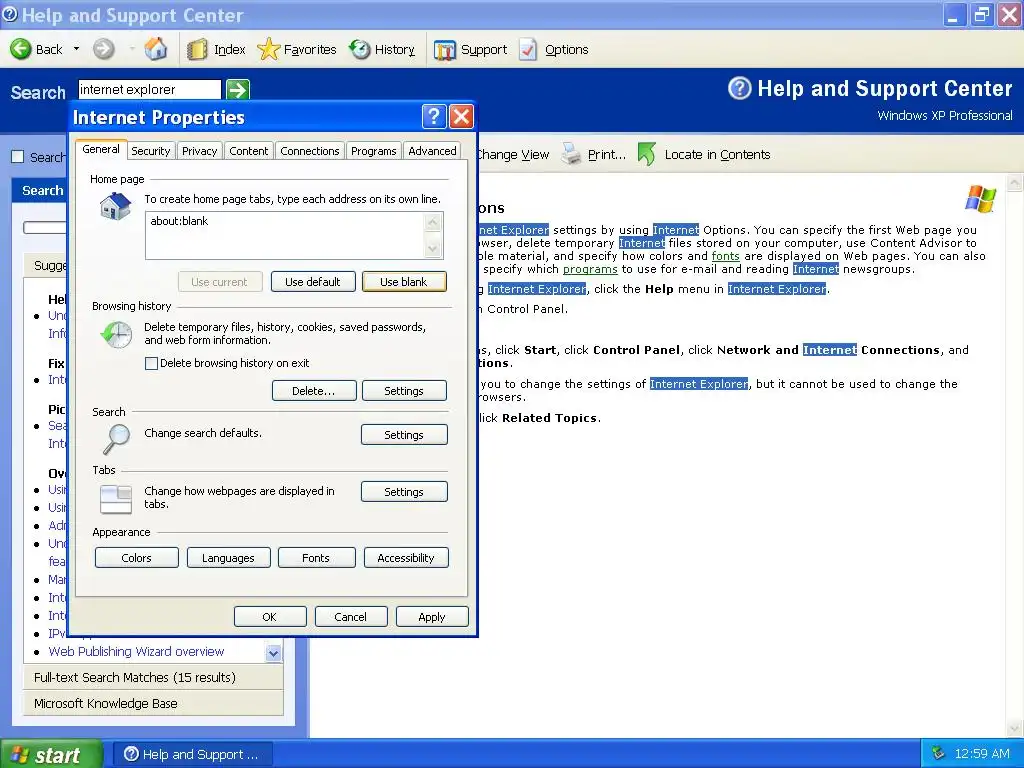Switch to the Security tab

click(150, 151)
